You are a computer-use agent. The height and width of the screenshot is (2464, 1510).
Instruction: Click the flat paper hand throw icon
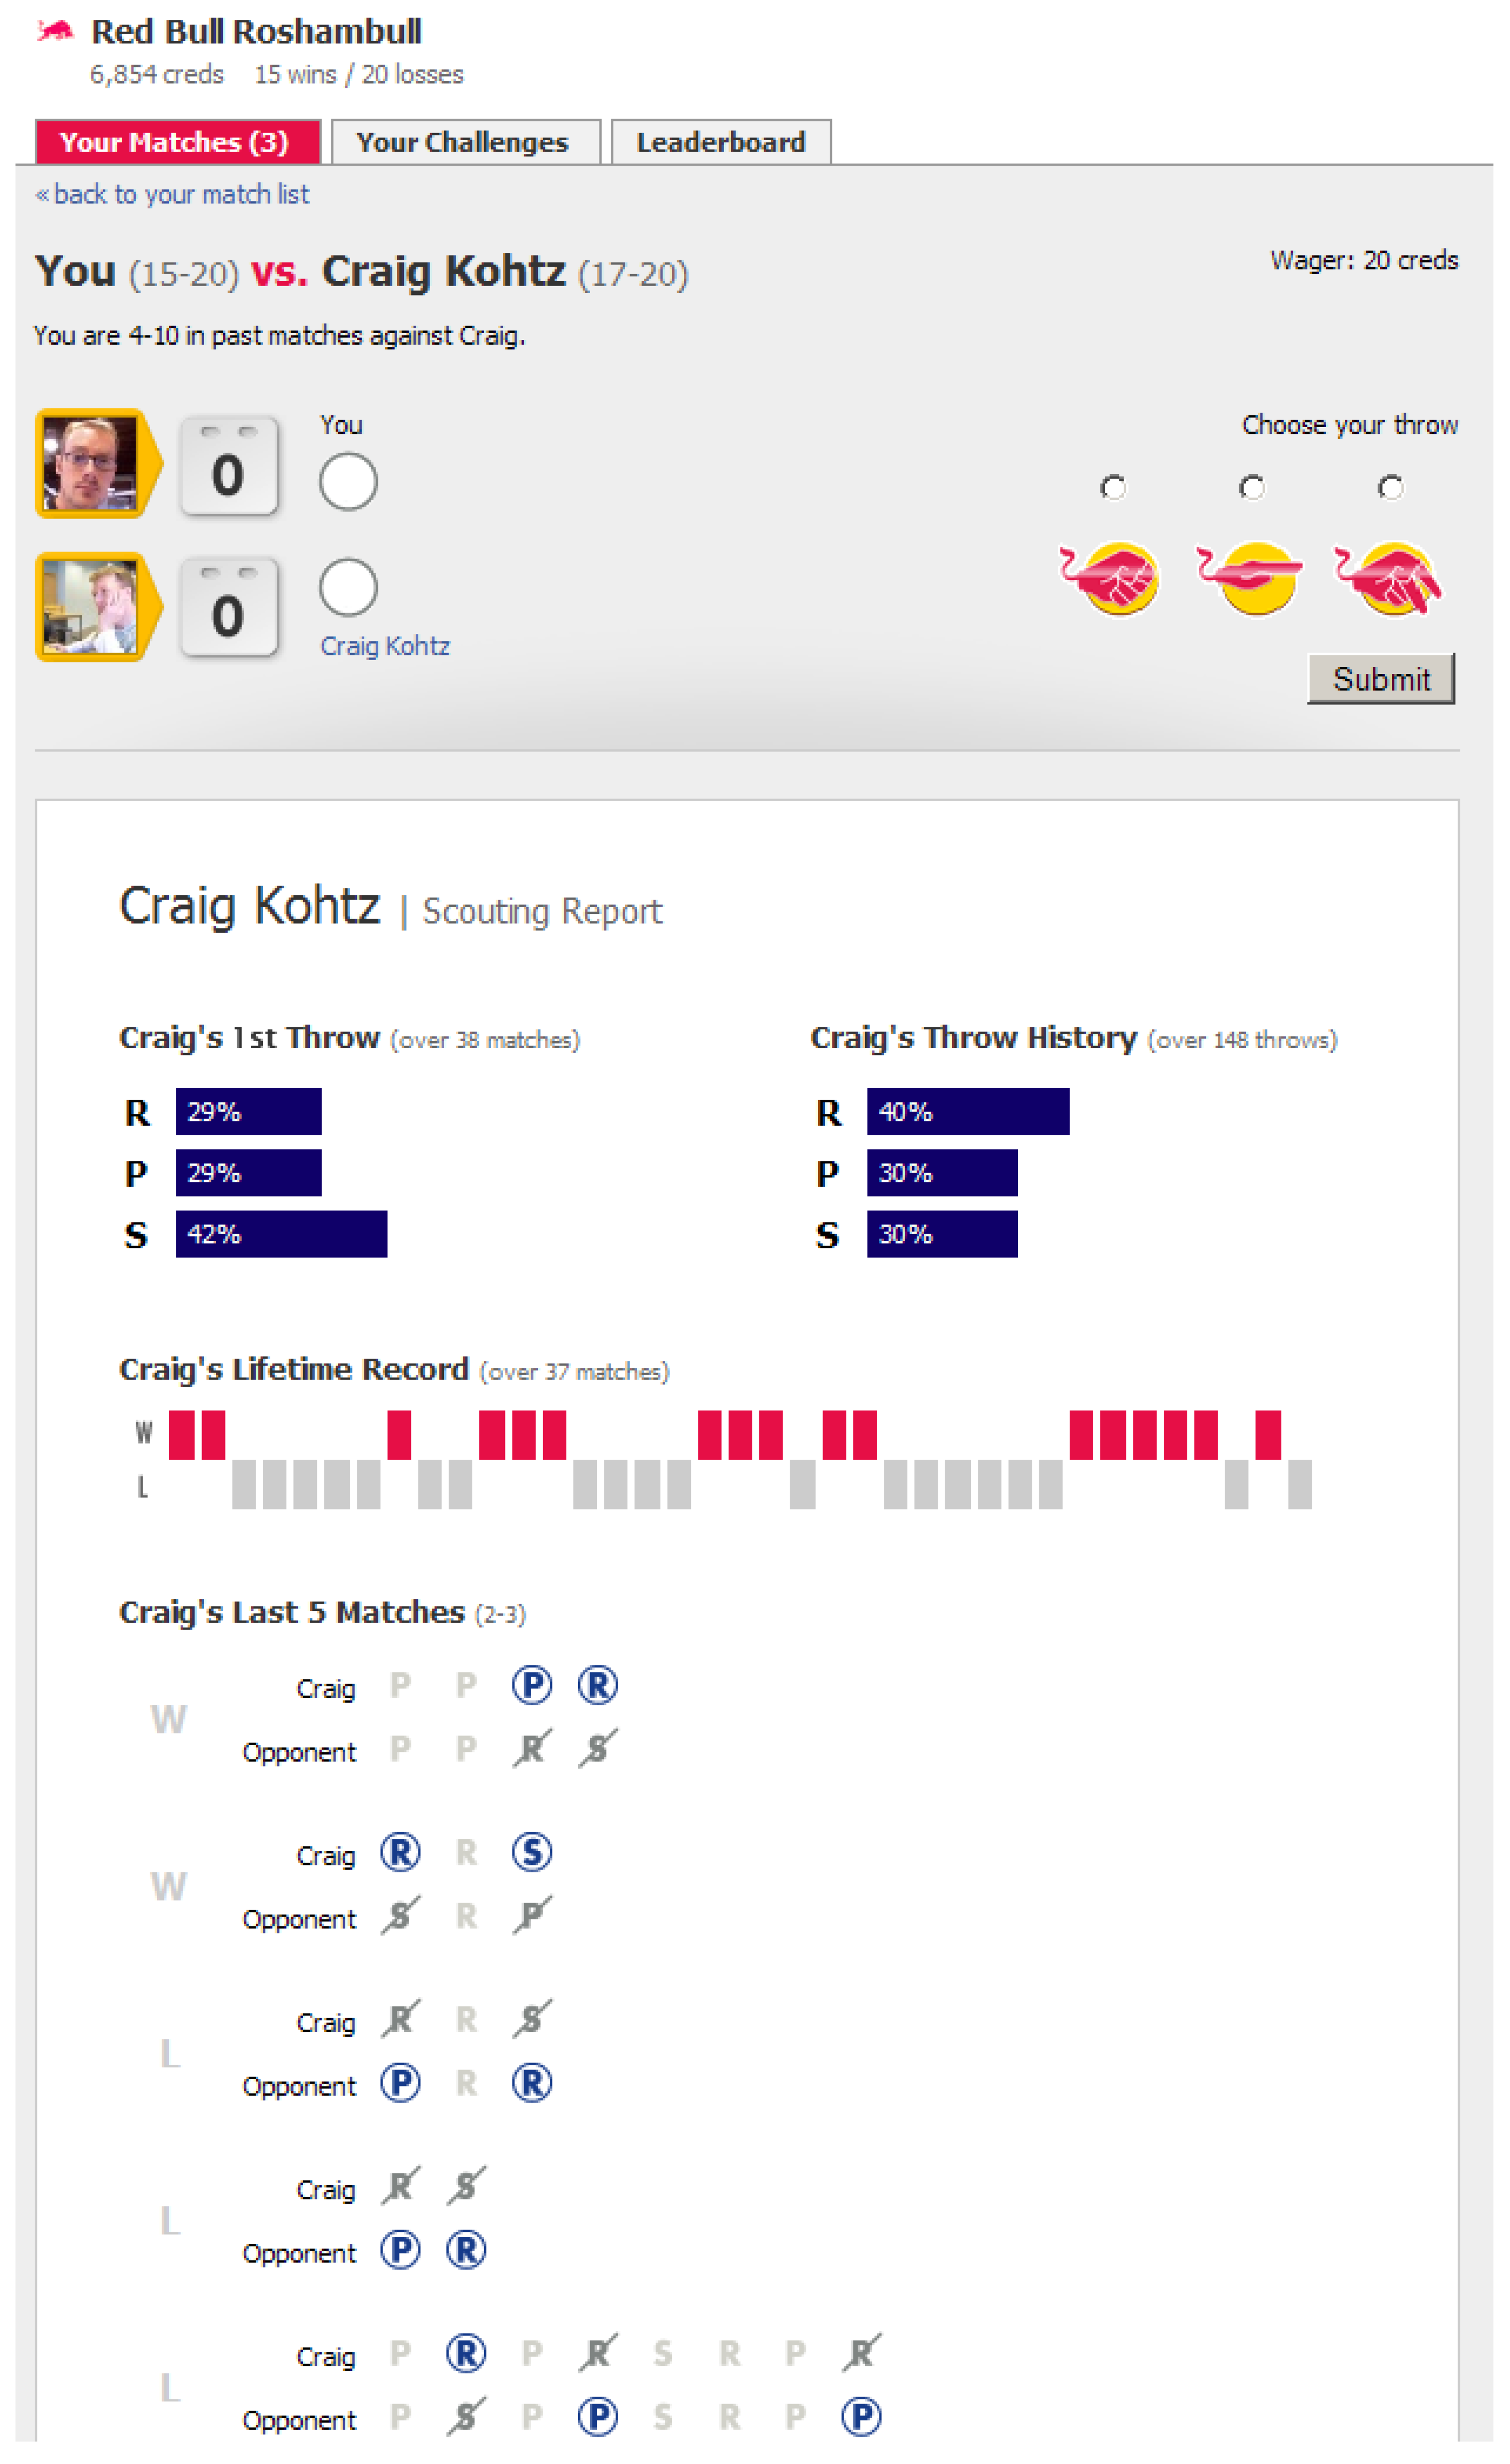[1250, 578]
